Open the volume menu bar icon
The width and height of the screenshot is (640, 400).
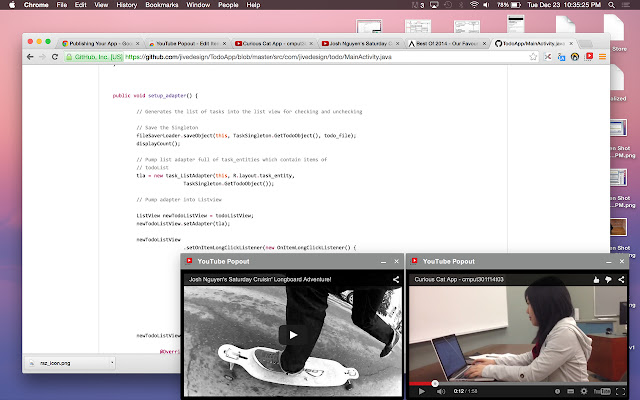[x=487, y=5]
